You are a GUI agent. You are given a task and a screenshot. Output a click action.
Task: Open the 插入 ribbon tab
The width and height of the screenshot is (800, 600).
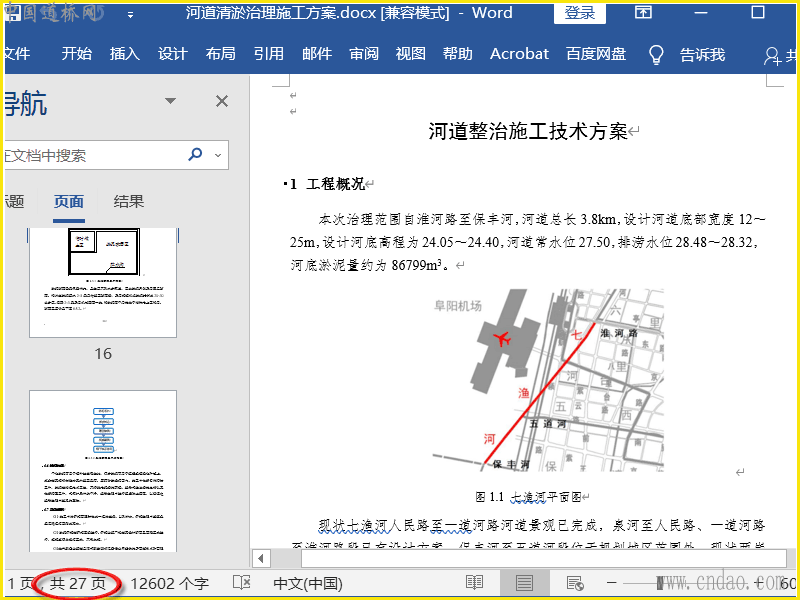[x=125, y=54]
